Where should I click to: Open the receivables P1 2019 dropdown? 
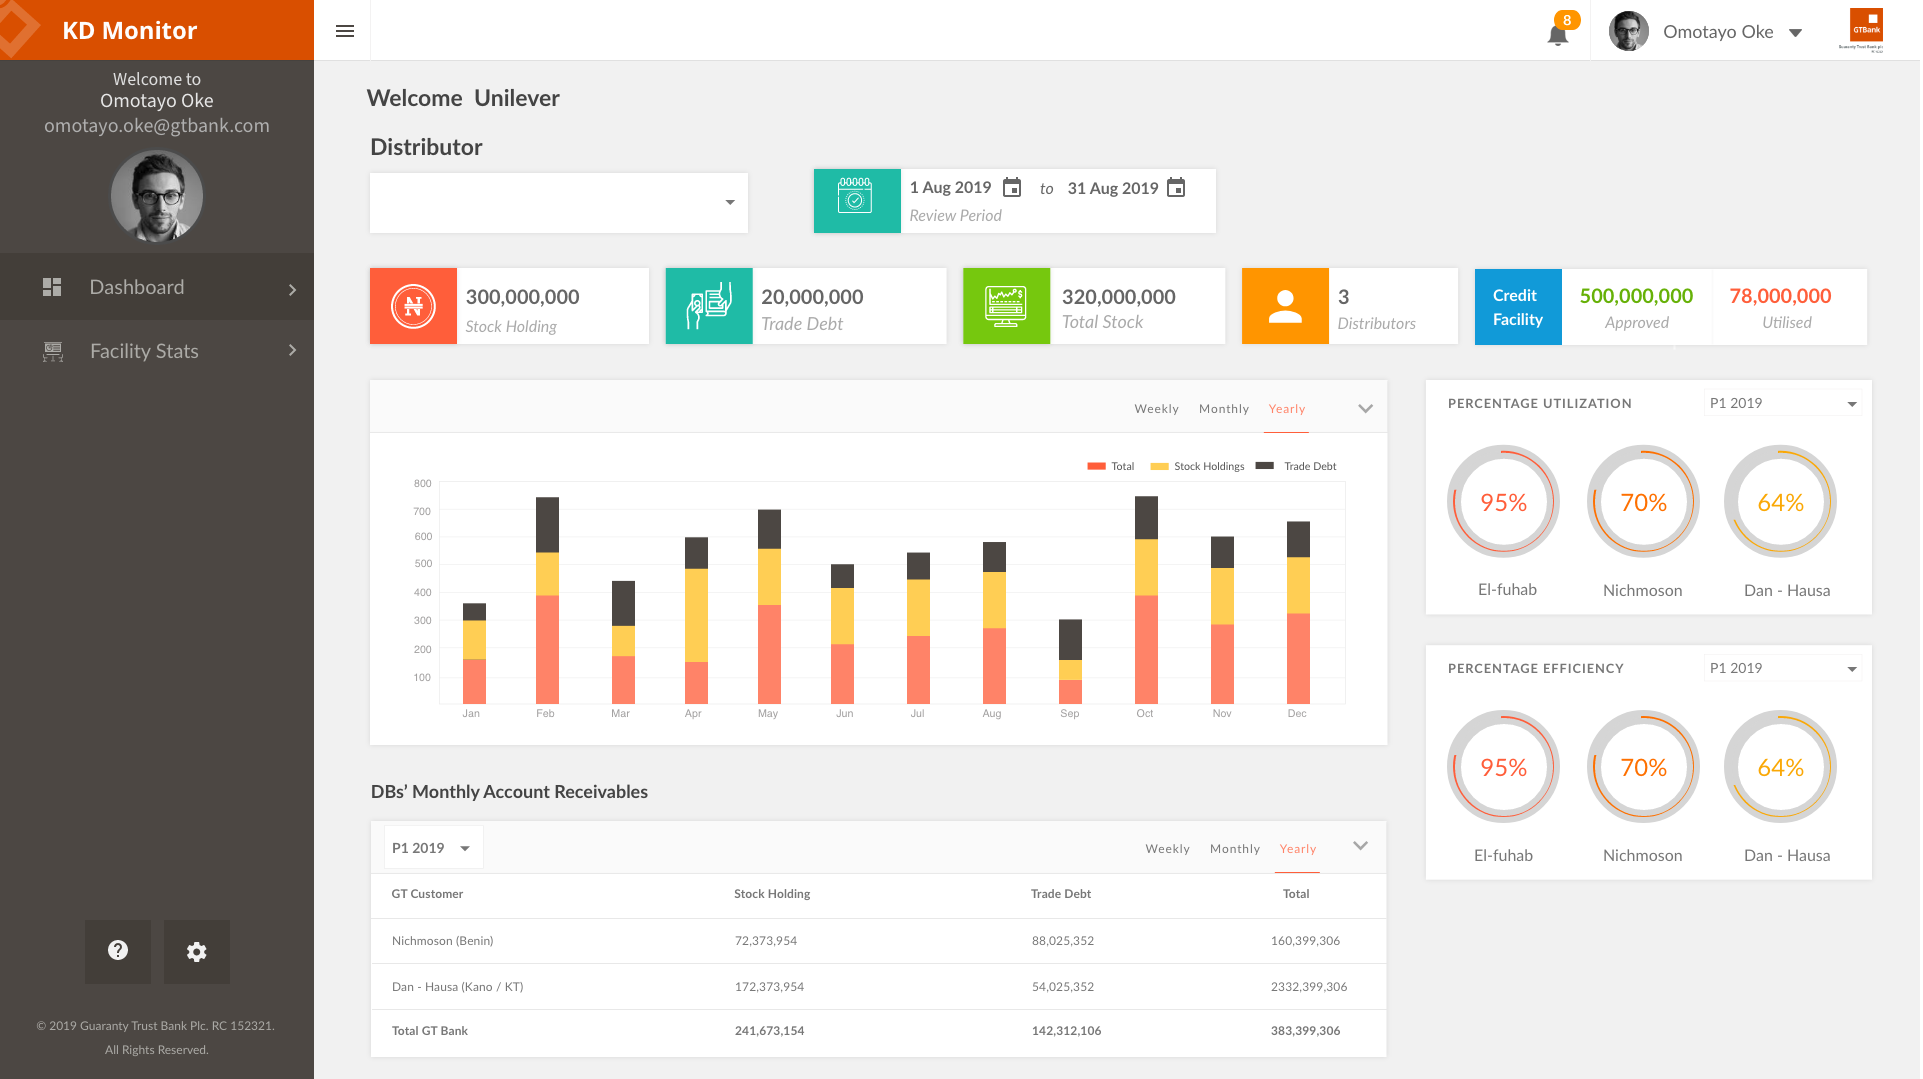point(434,848)
